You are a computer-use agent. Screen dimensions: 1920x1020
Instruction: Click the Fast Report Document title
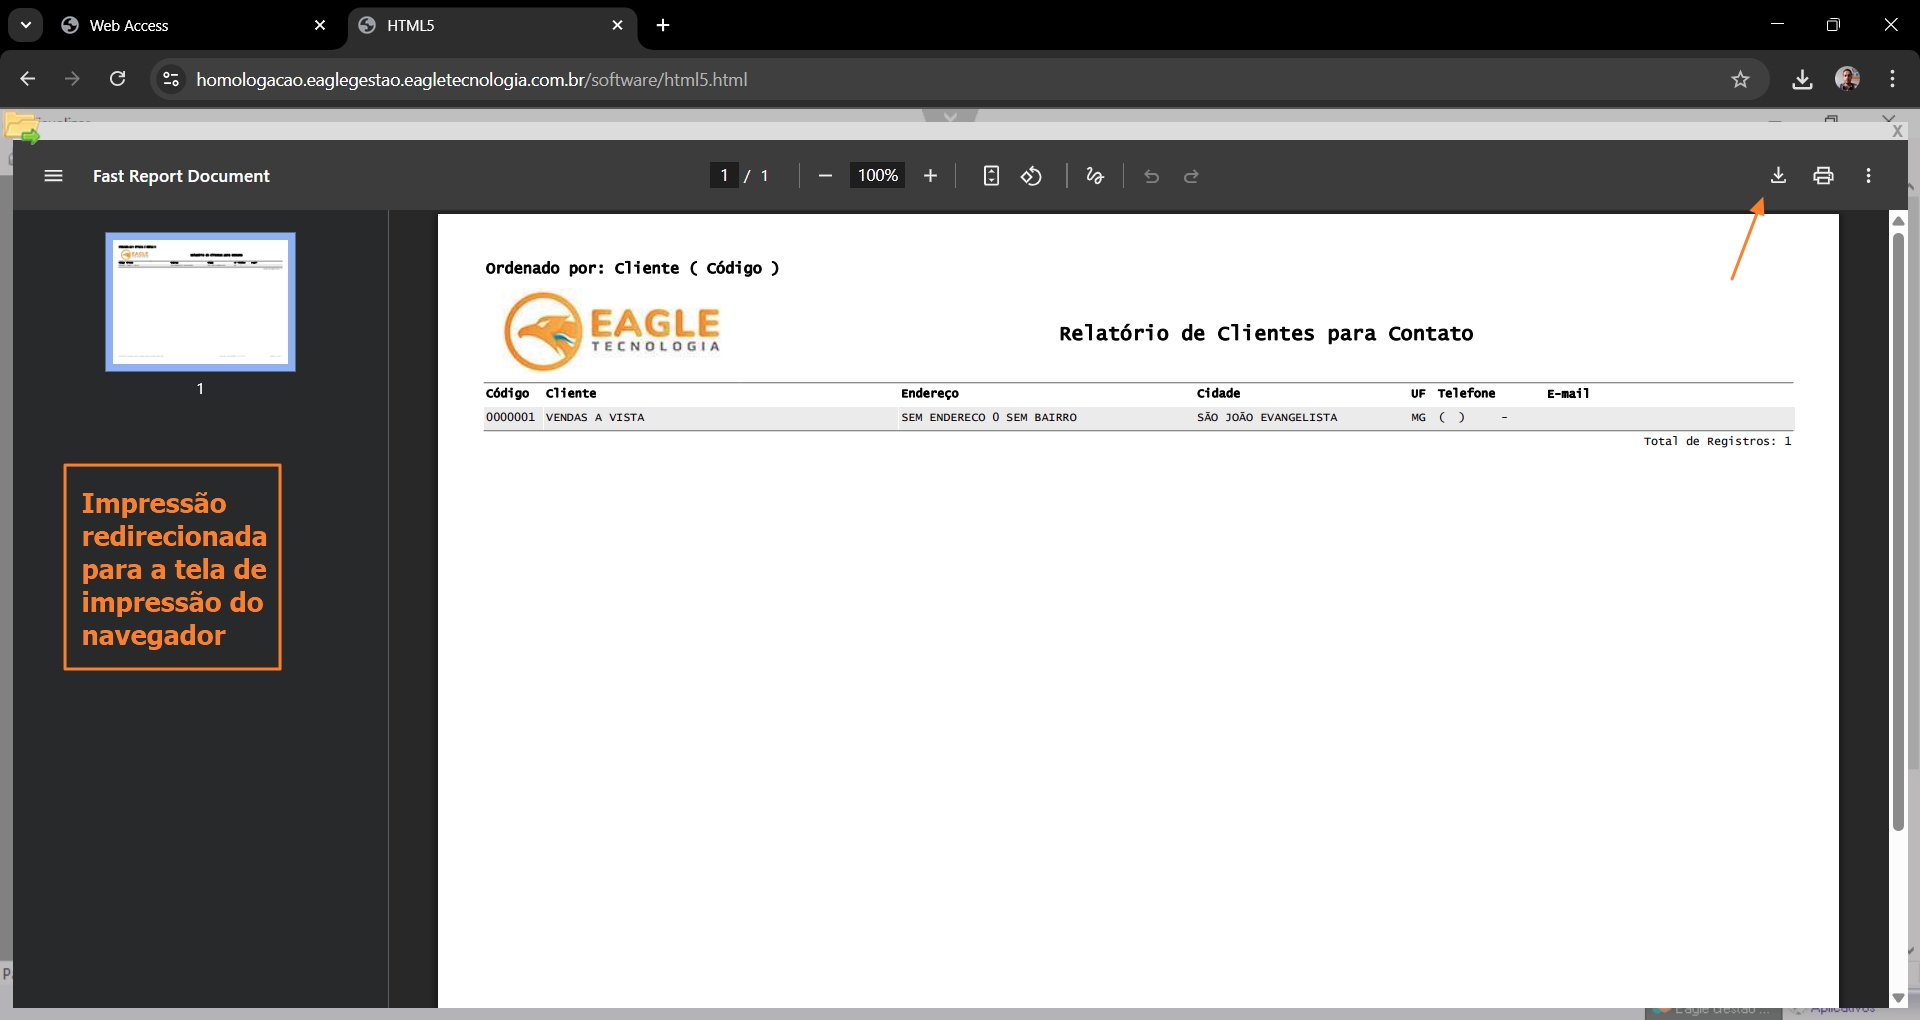(x=181, y=176)
